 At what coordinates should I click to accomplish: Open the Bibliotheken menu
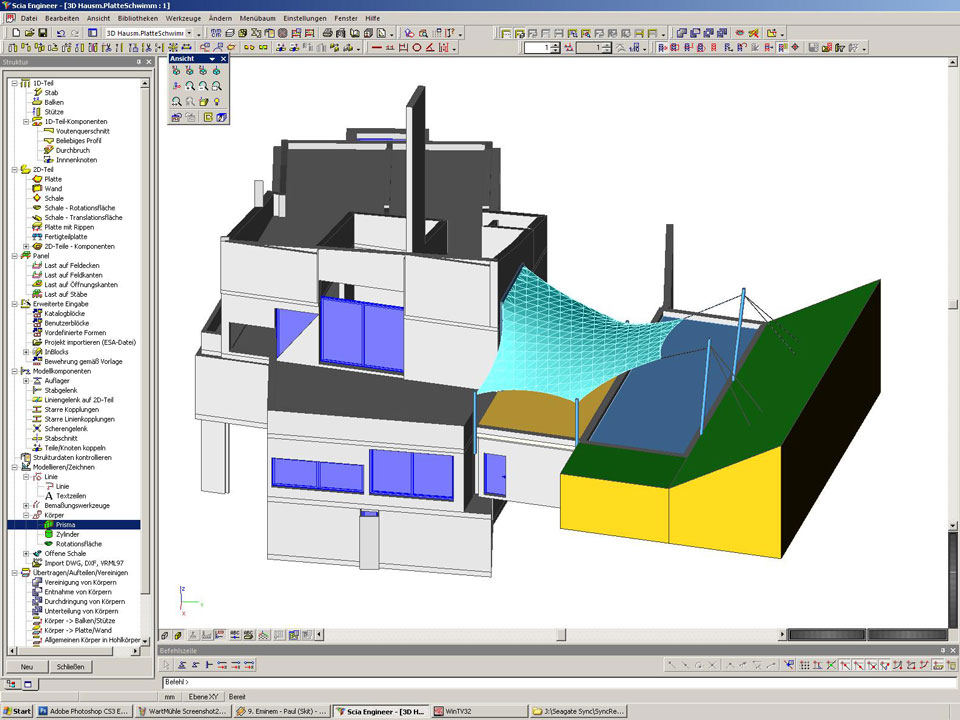(x=136, y=18)
